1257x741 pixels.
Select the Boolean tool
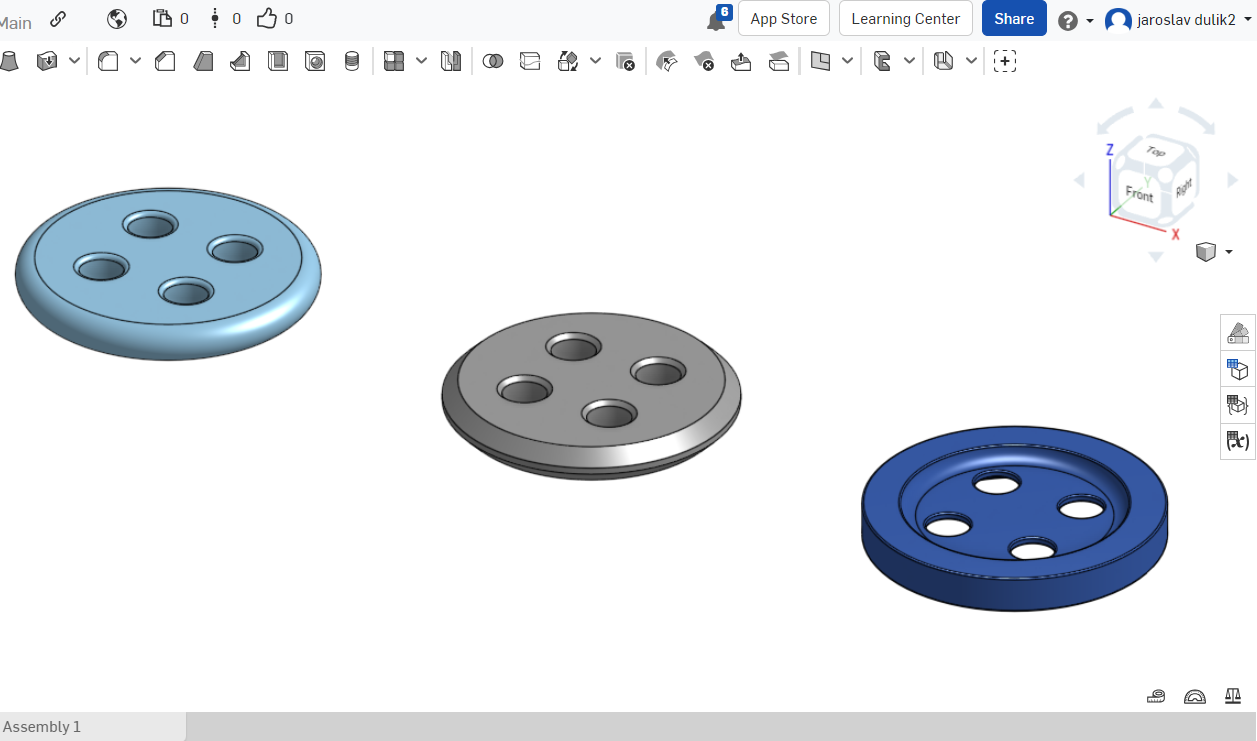(x=493, y=61)
